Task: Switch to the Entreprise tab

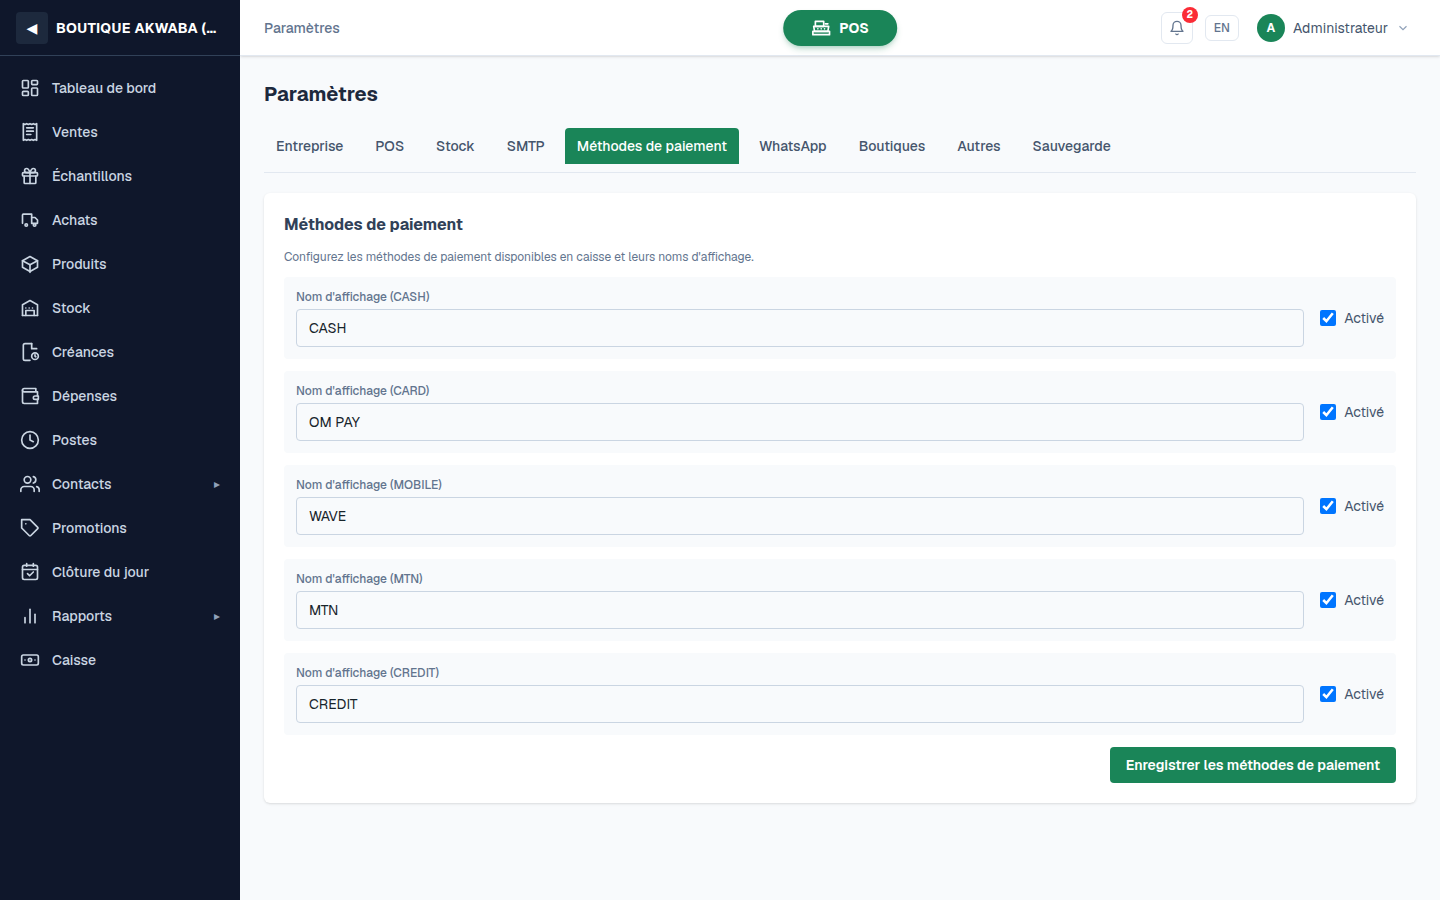Action: coord(310,146)
